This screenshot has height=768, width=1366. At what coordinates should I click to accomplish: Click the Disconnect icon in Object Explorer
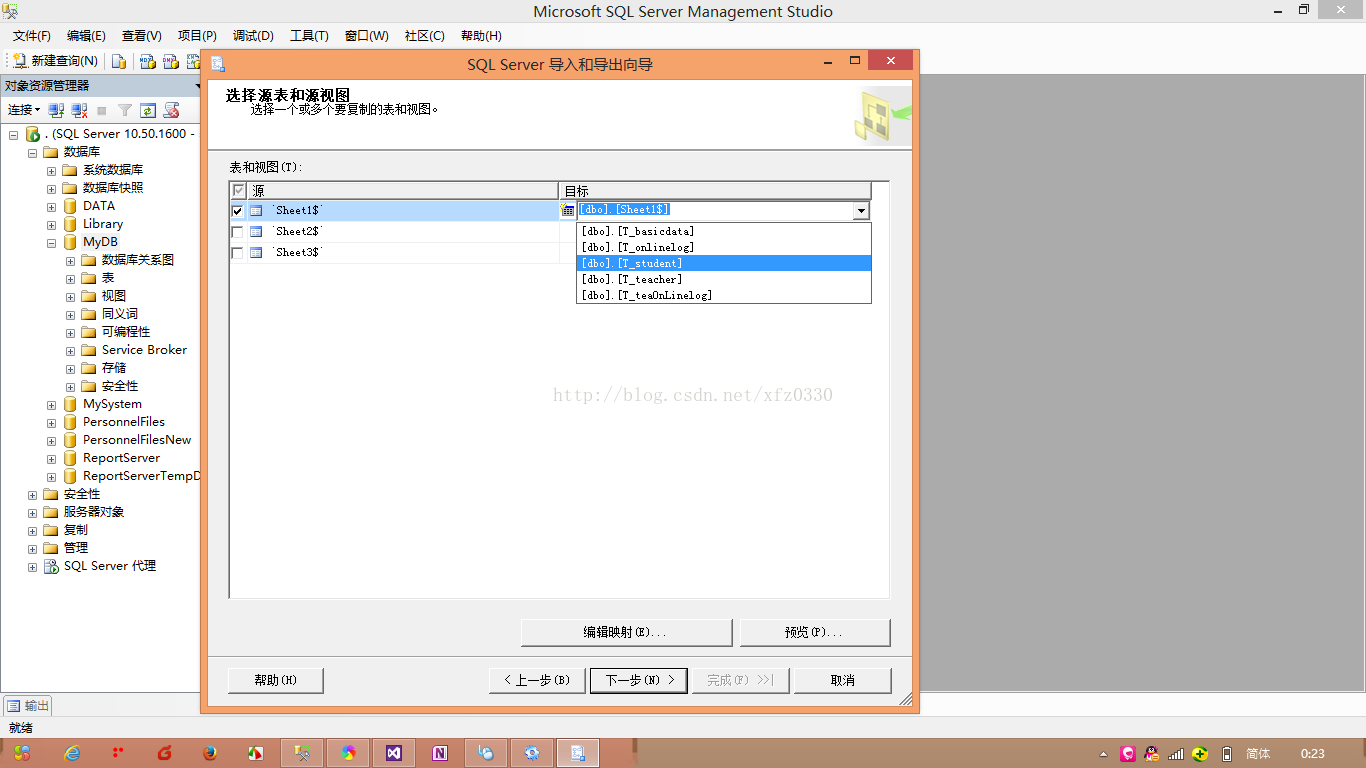click(x=79, y=110)
